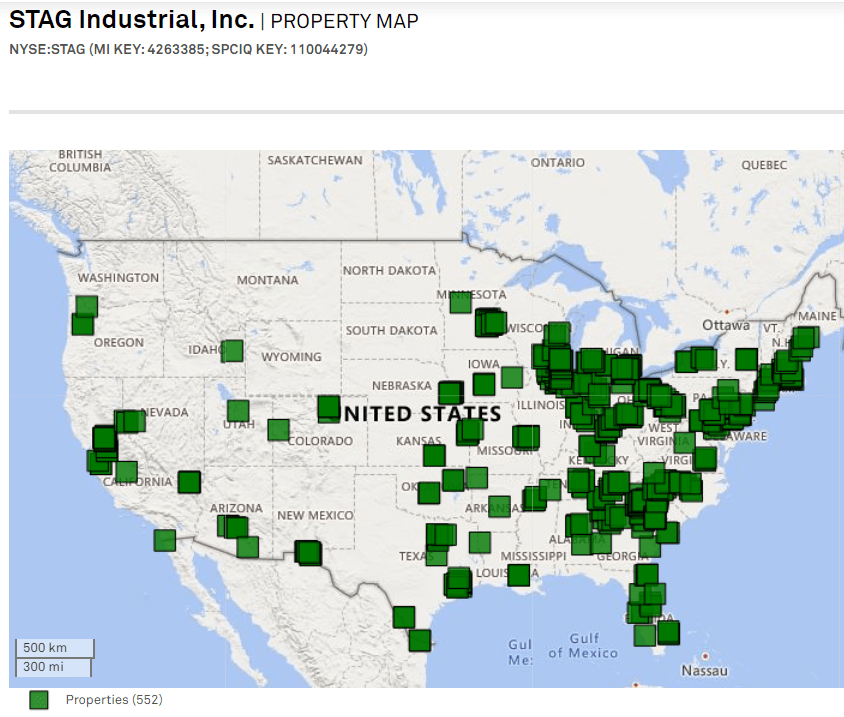Click the 'Ottawa' city label

(726, 325)
